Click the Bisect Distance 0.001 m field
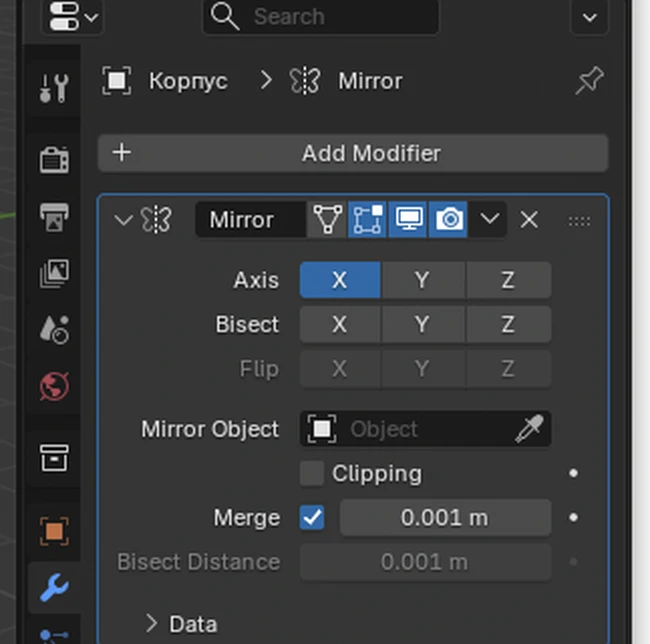The height and width of the screenshot is (644, 650). point(425,562)
